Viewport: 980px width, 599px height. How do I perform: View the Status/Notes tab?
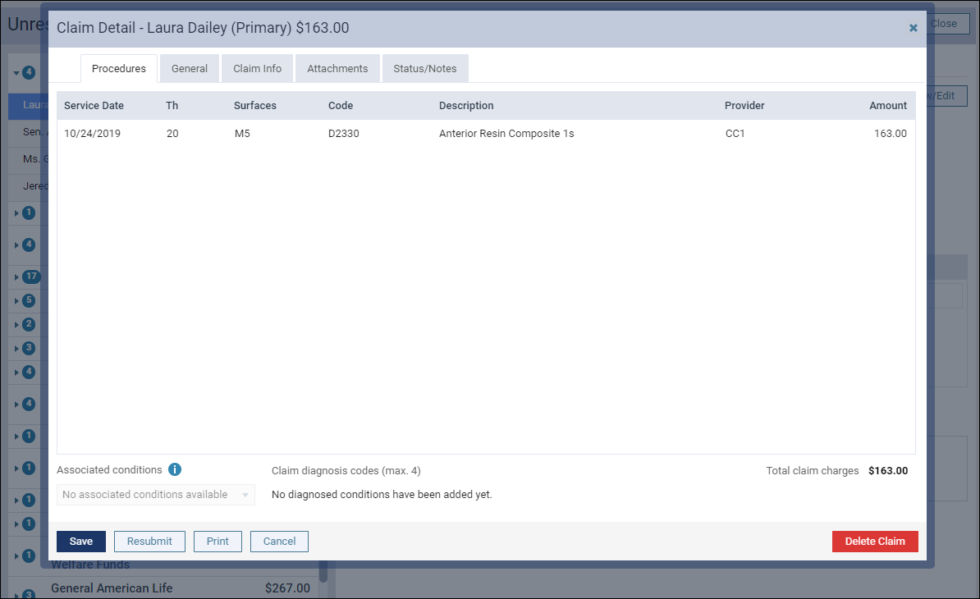[424, 69]
